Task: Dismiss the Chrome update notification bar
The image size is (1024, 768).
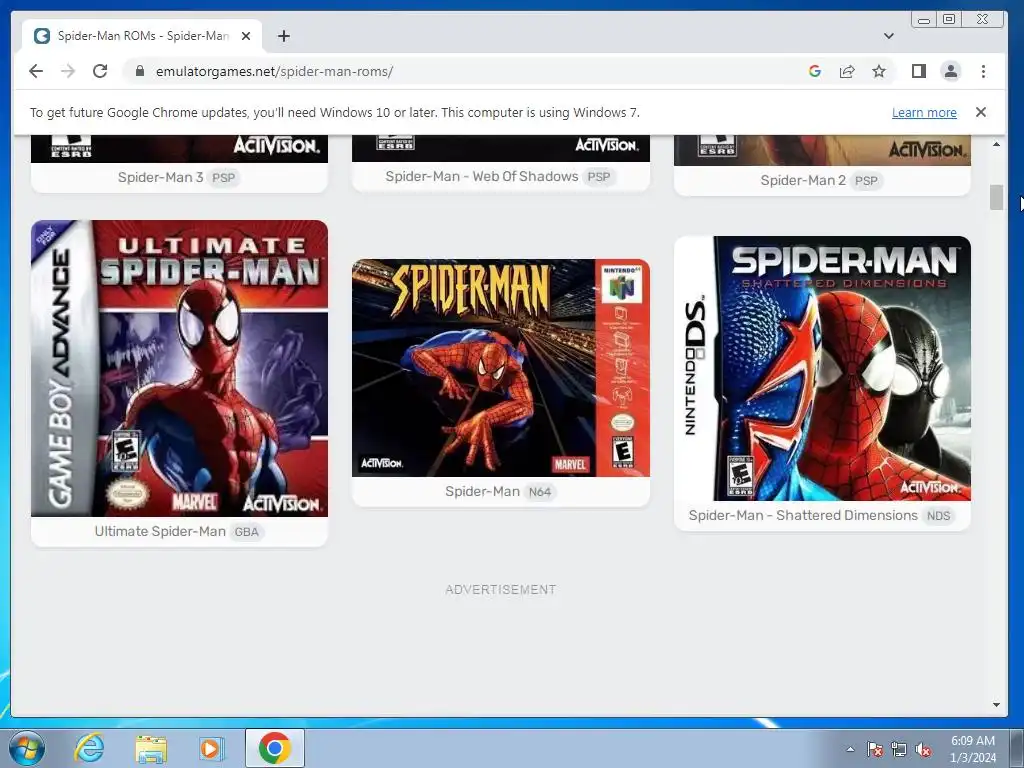Action: (980, 112)
